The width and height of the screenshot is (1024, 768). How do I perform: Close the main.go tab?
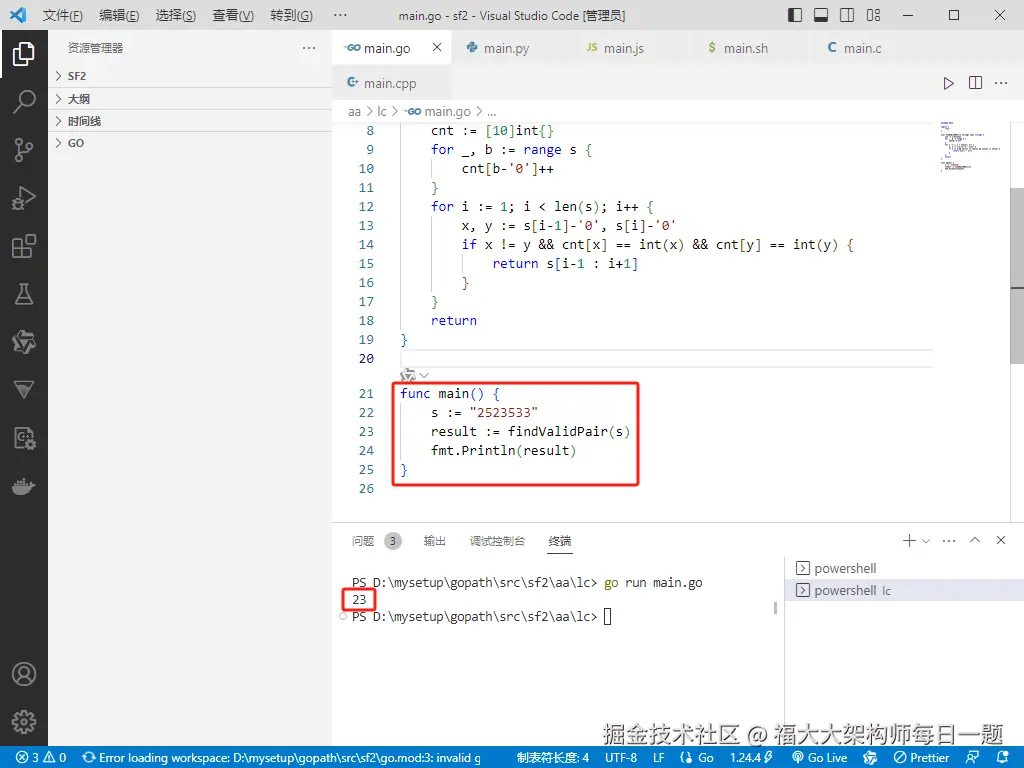[437, 47]
